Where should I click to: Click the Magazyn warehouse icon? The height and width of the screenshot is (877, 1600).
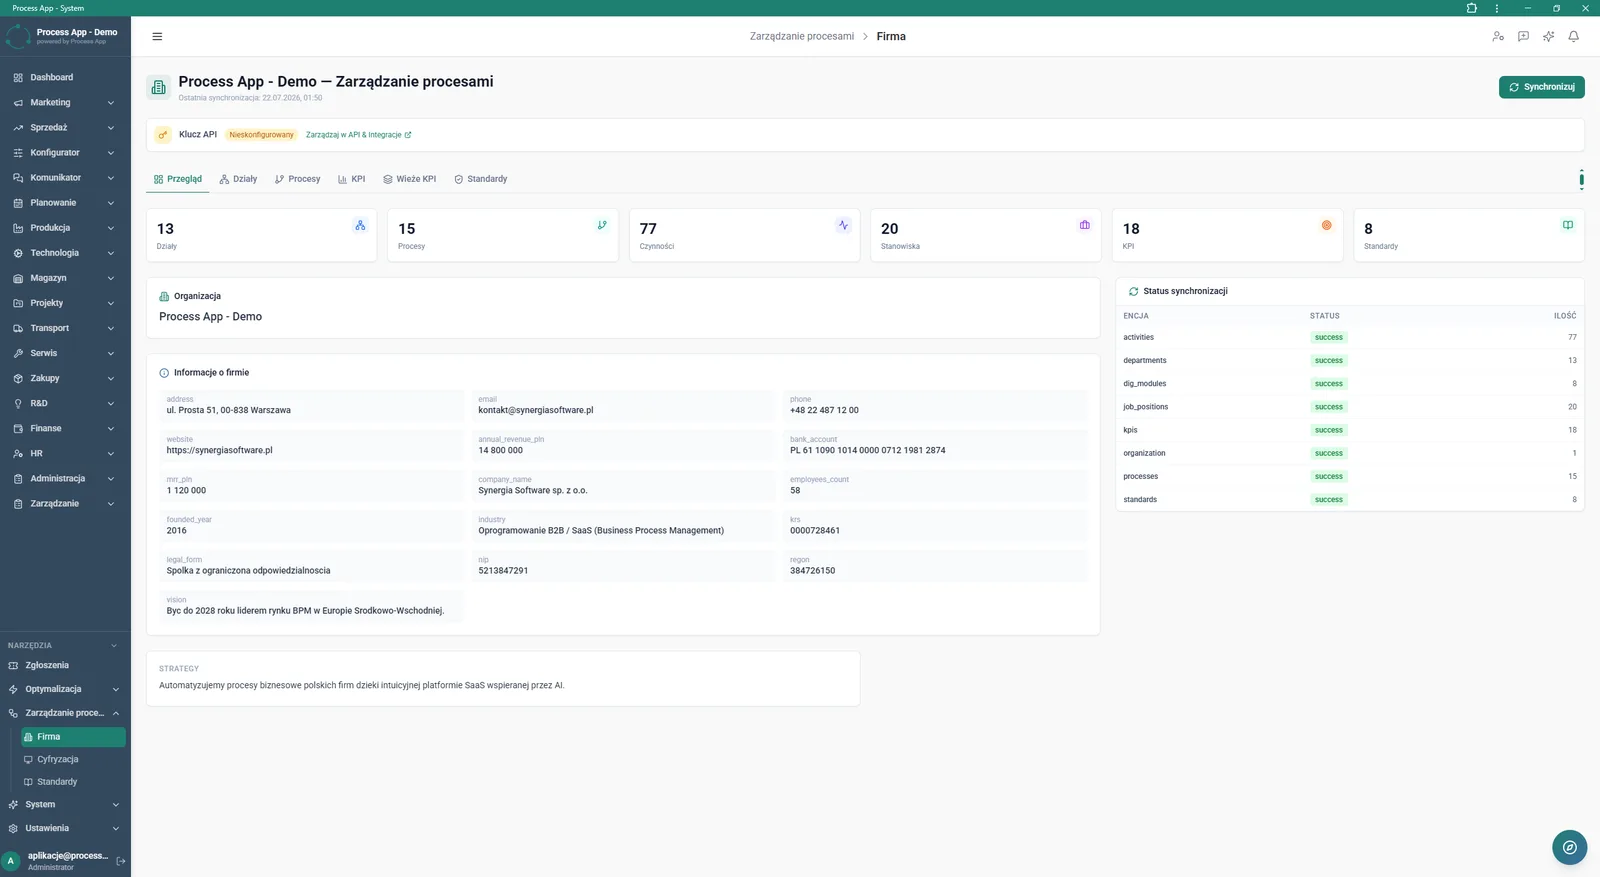[x=18, y=278]
